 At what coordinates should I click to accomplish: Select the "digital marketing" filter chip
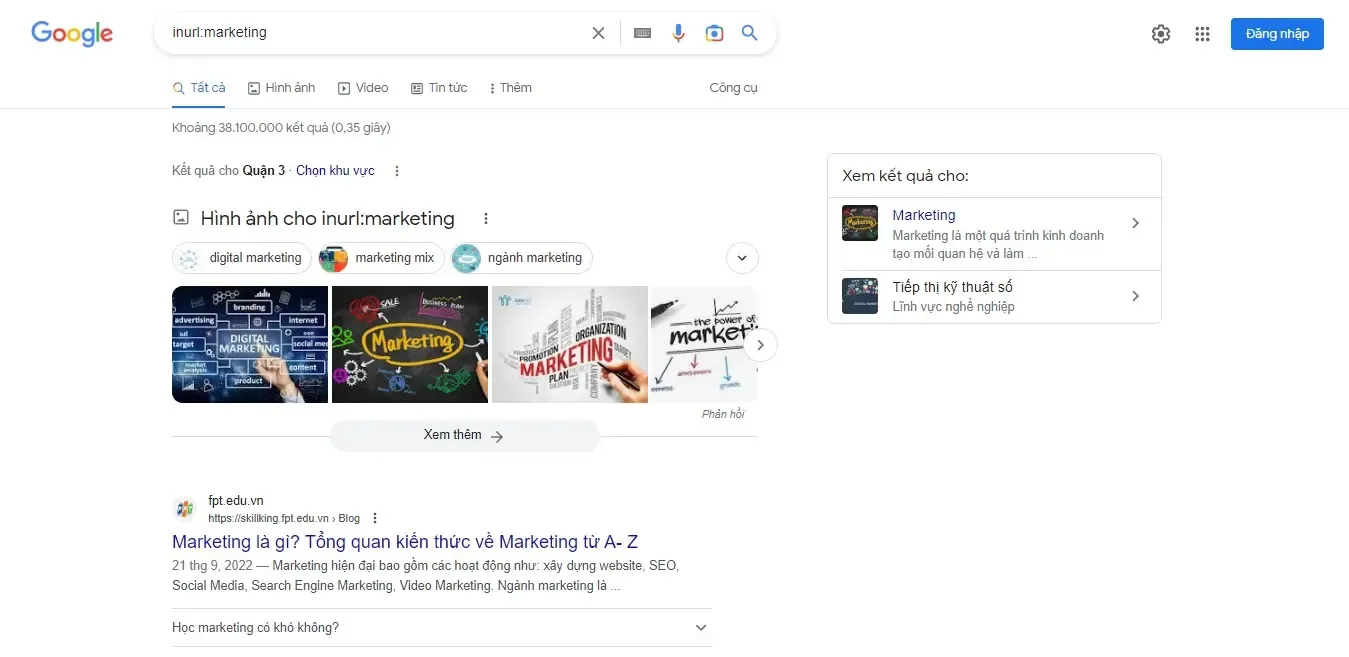point(241,258)
